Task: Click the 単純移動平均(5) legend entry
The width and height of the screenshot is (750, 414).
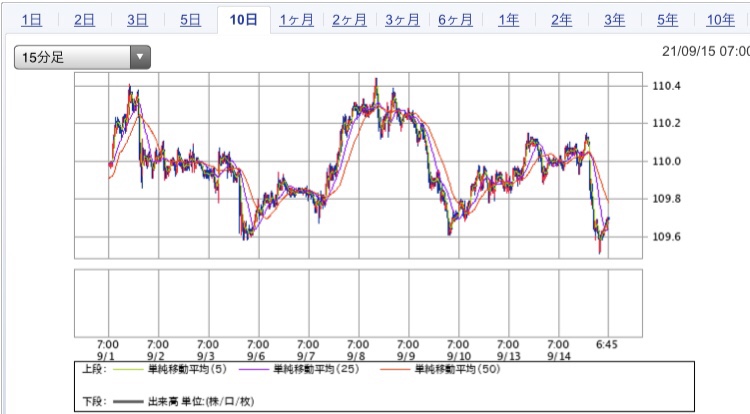Action: [188, 369]
